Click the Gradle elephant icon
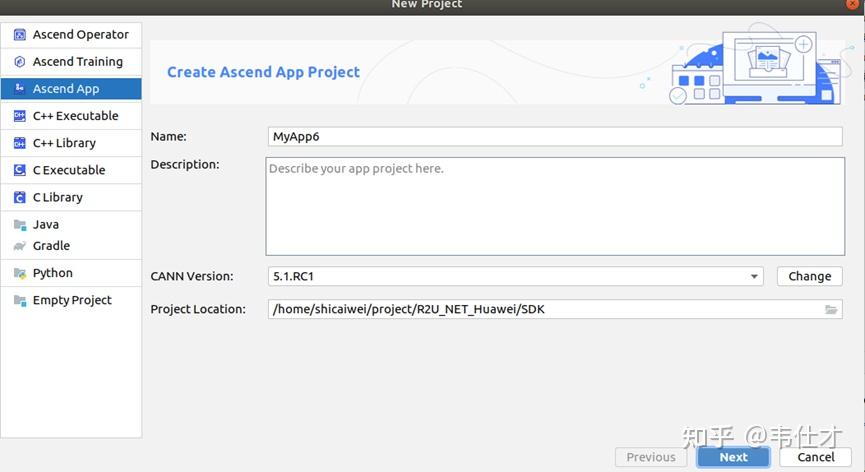 click(x=19, y=246)
